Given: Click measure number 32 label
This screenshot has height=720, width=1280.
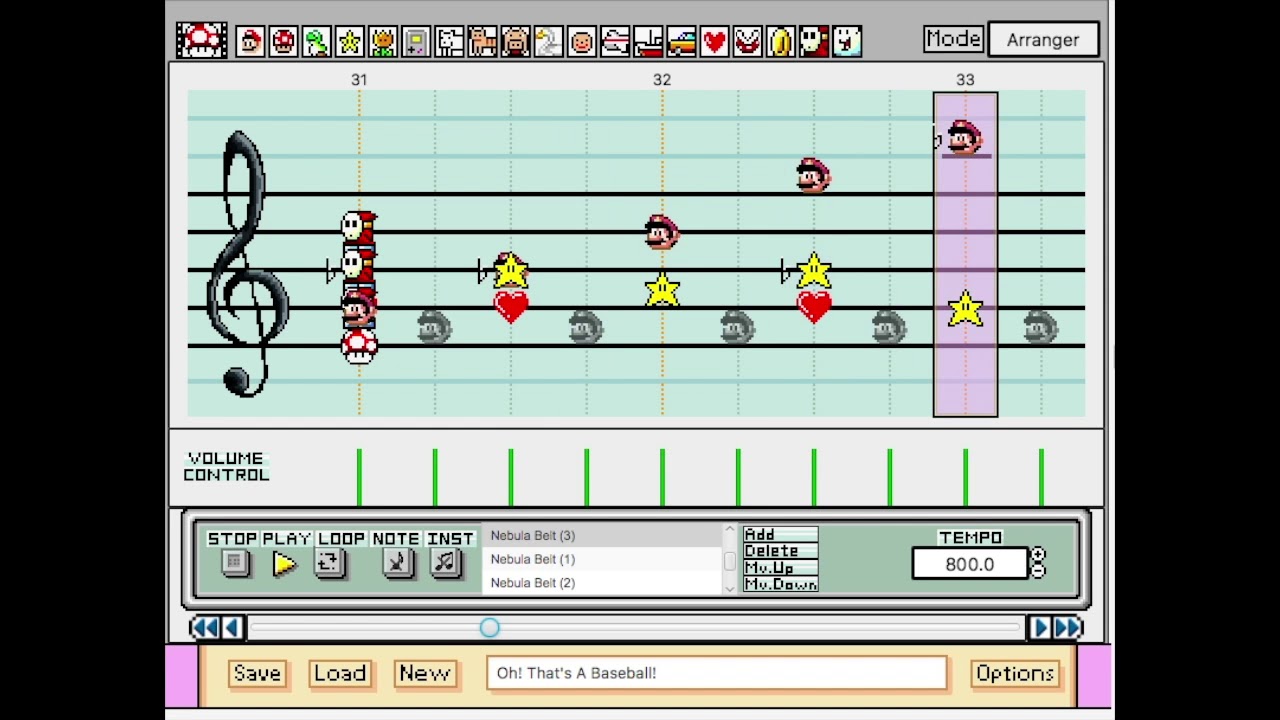Looking at the screenshot, I should [x=662, y=79].
